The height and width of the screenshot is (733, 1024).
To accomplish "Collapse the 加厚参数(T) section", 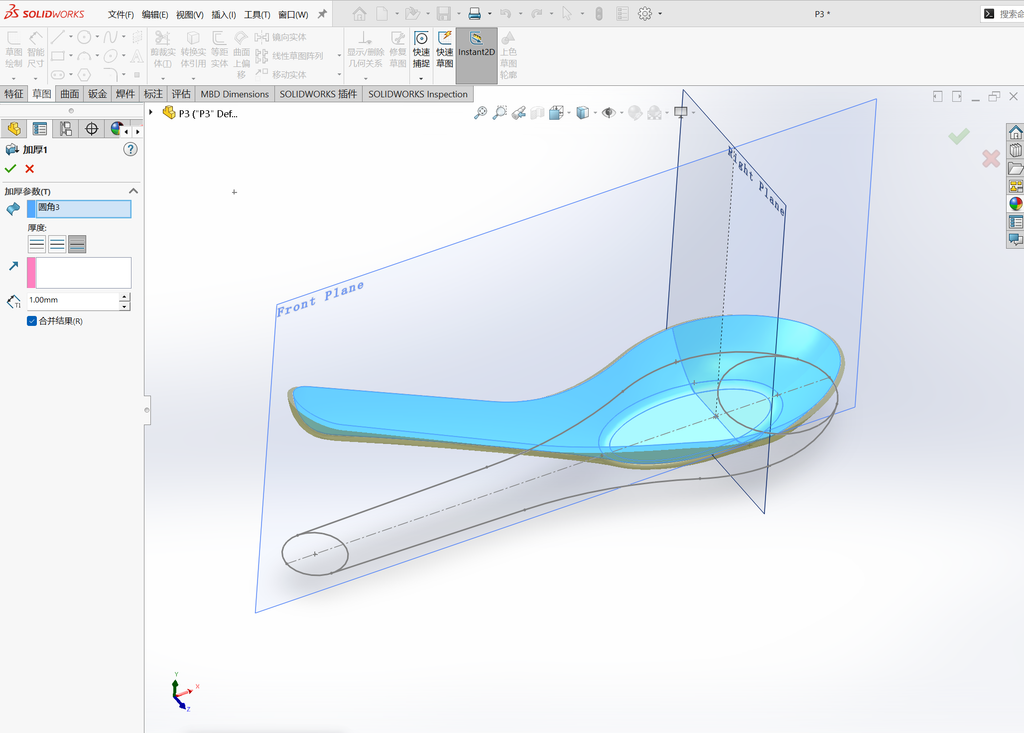I will click(x=133, y=191).
